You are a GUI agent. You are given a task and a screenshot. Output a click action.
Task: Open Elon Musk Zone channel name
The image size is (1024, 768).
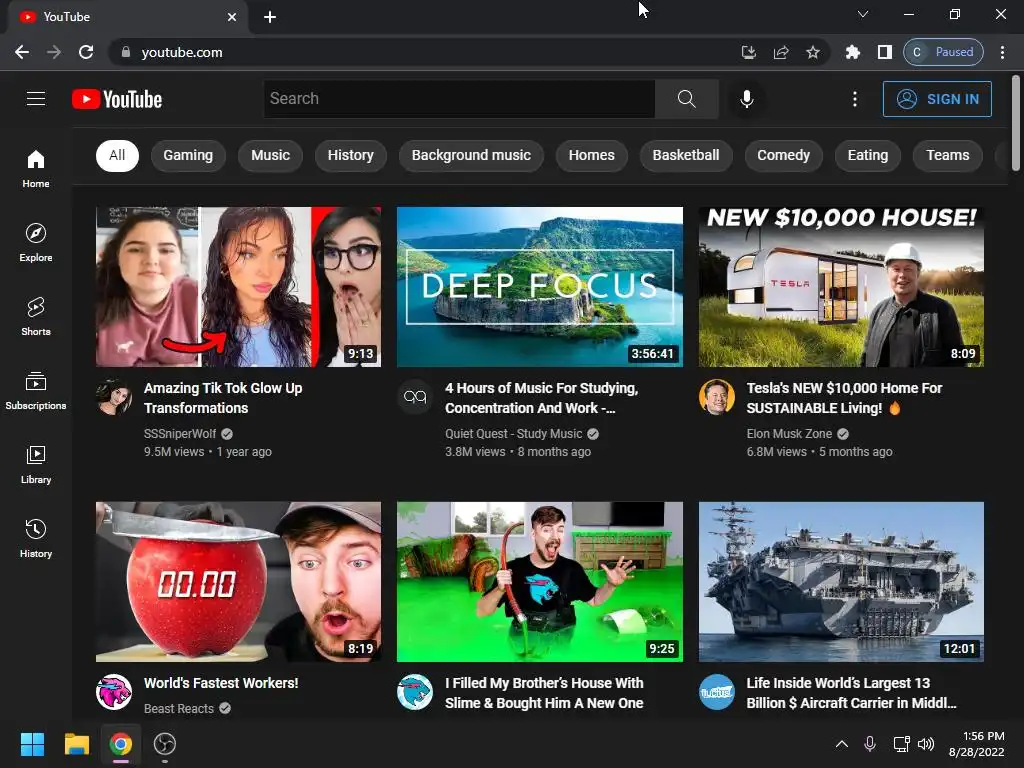[789, 434]
